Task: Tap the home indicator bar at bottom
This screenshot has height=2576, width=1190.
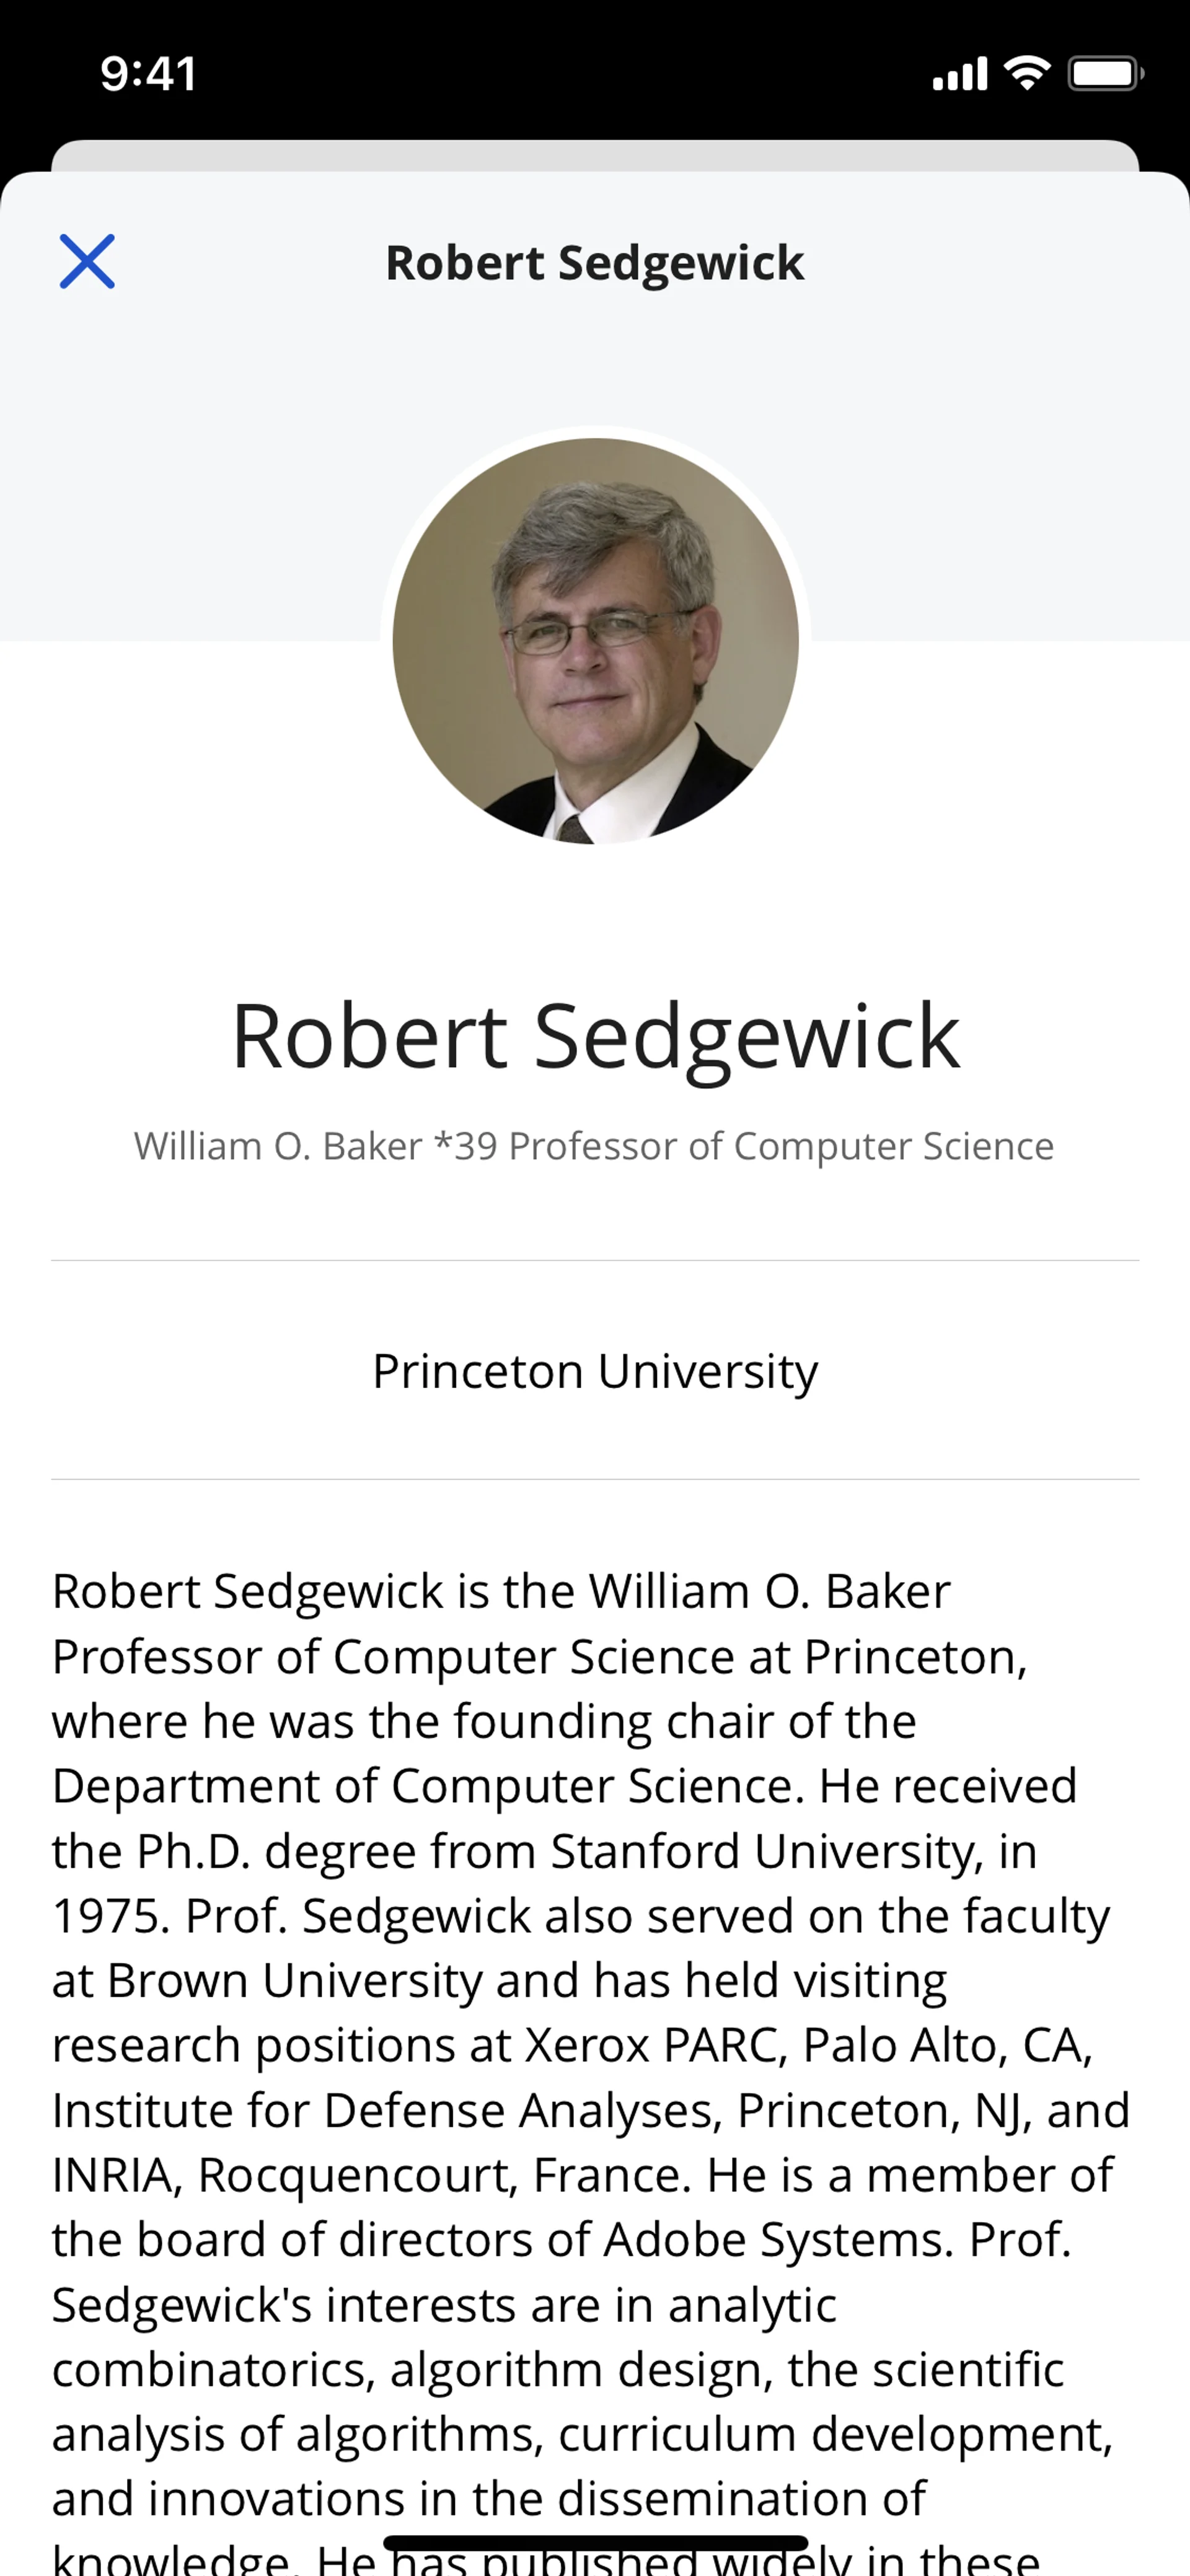Action: pyautogui.click(x=595, y=2542)
